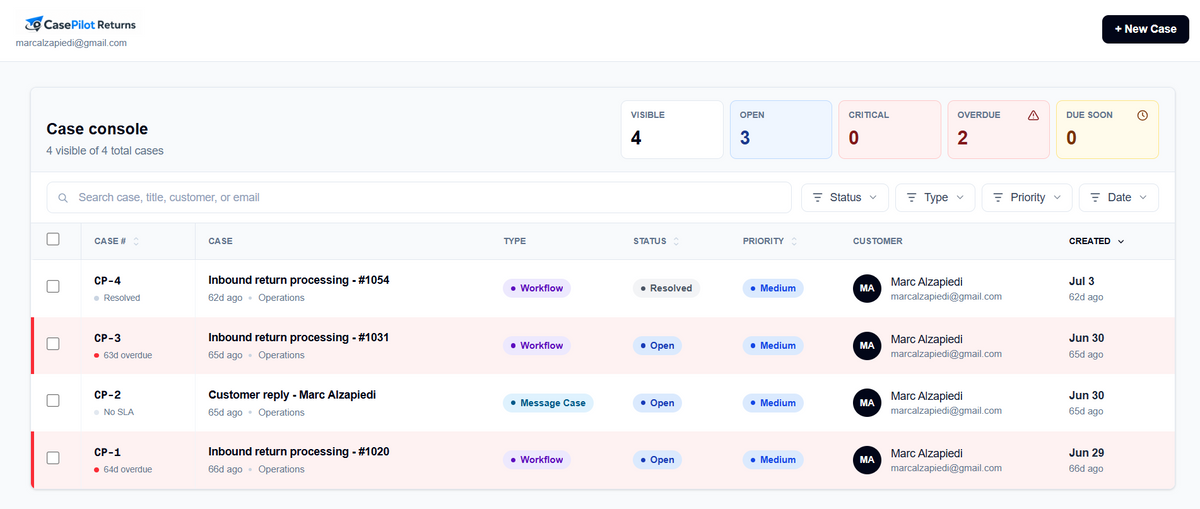Click the filter icon on Type button
Image resolution: width=1200 pixels, height=509 pixels.
pos(911,198)
